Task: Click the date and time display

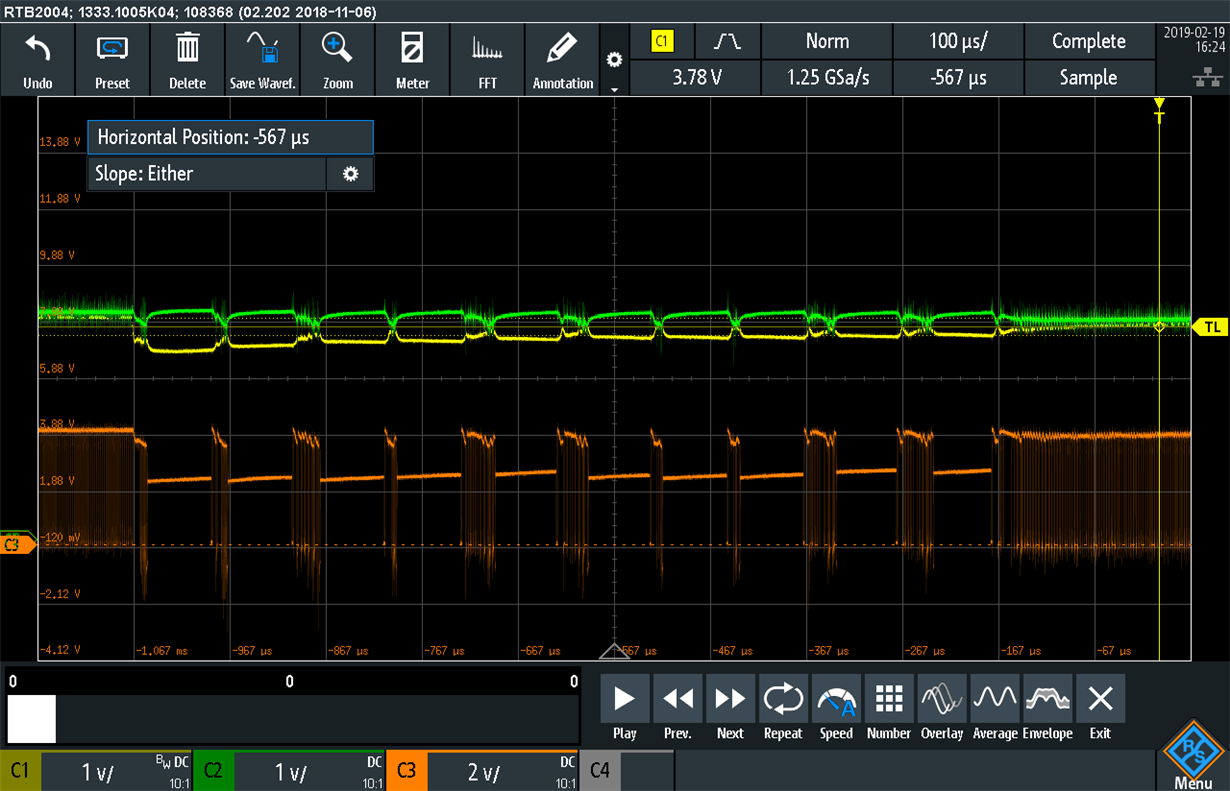Action: 1193,39
